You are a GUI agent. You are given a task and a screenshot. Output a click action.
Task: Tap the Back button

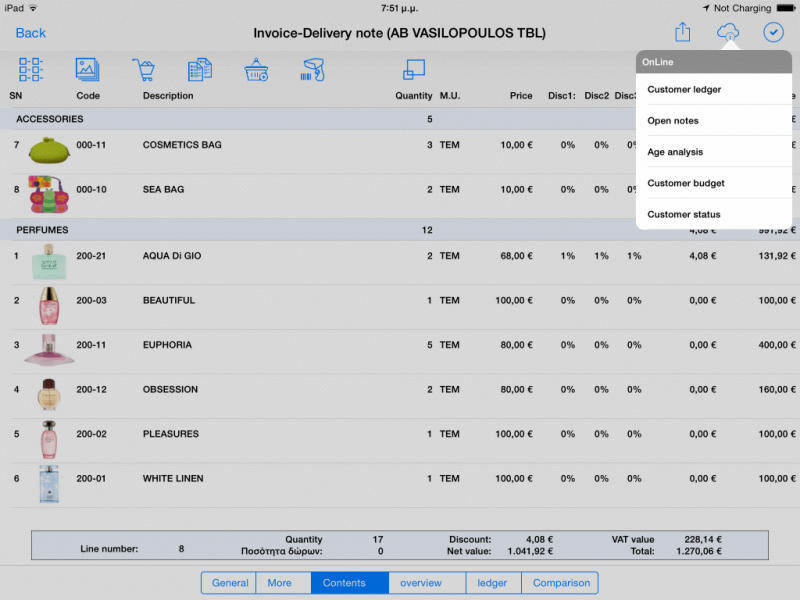31,33
